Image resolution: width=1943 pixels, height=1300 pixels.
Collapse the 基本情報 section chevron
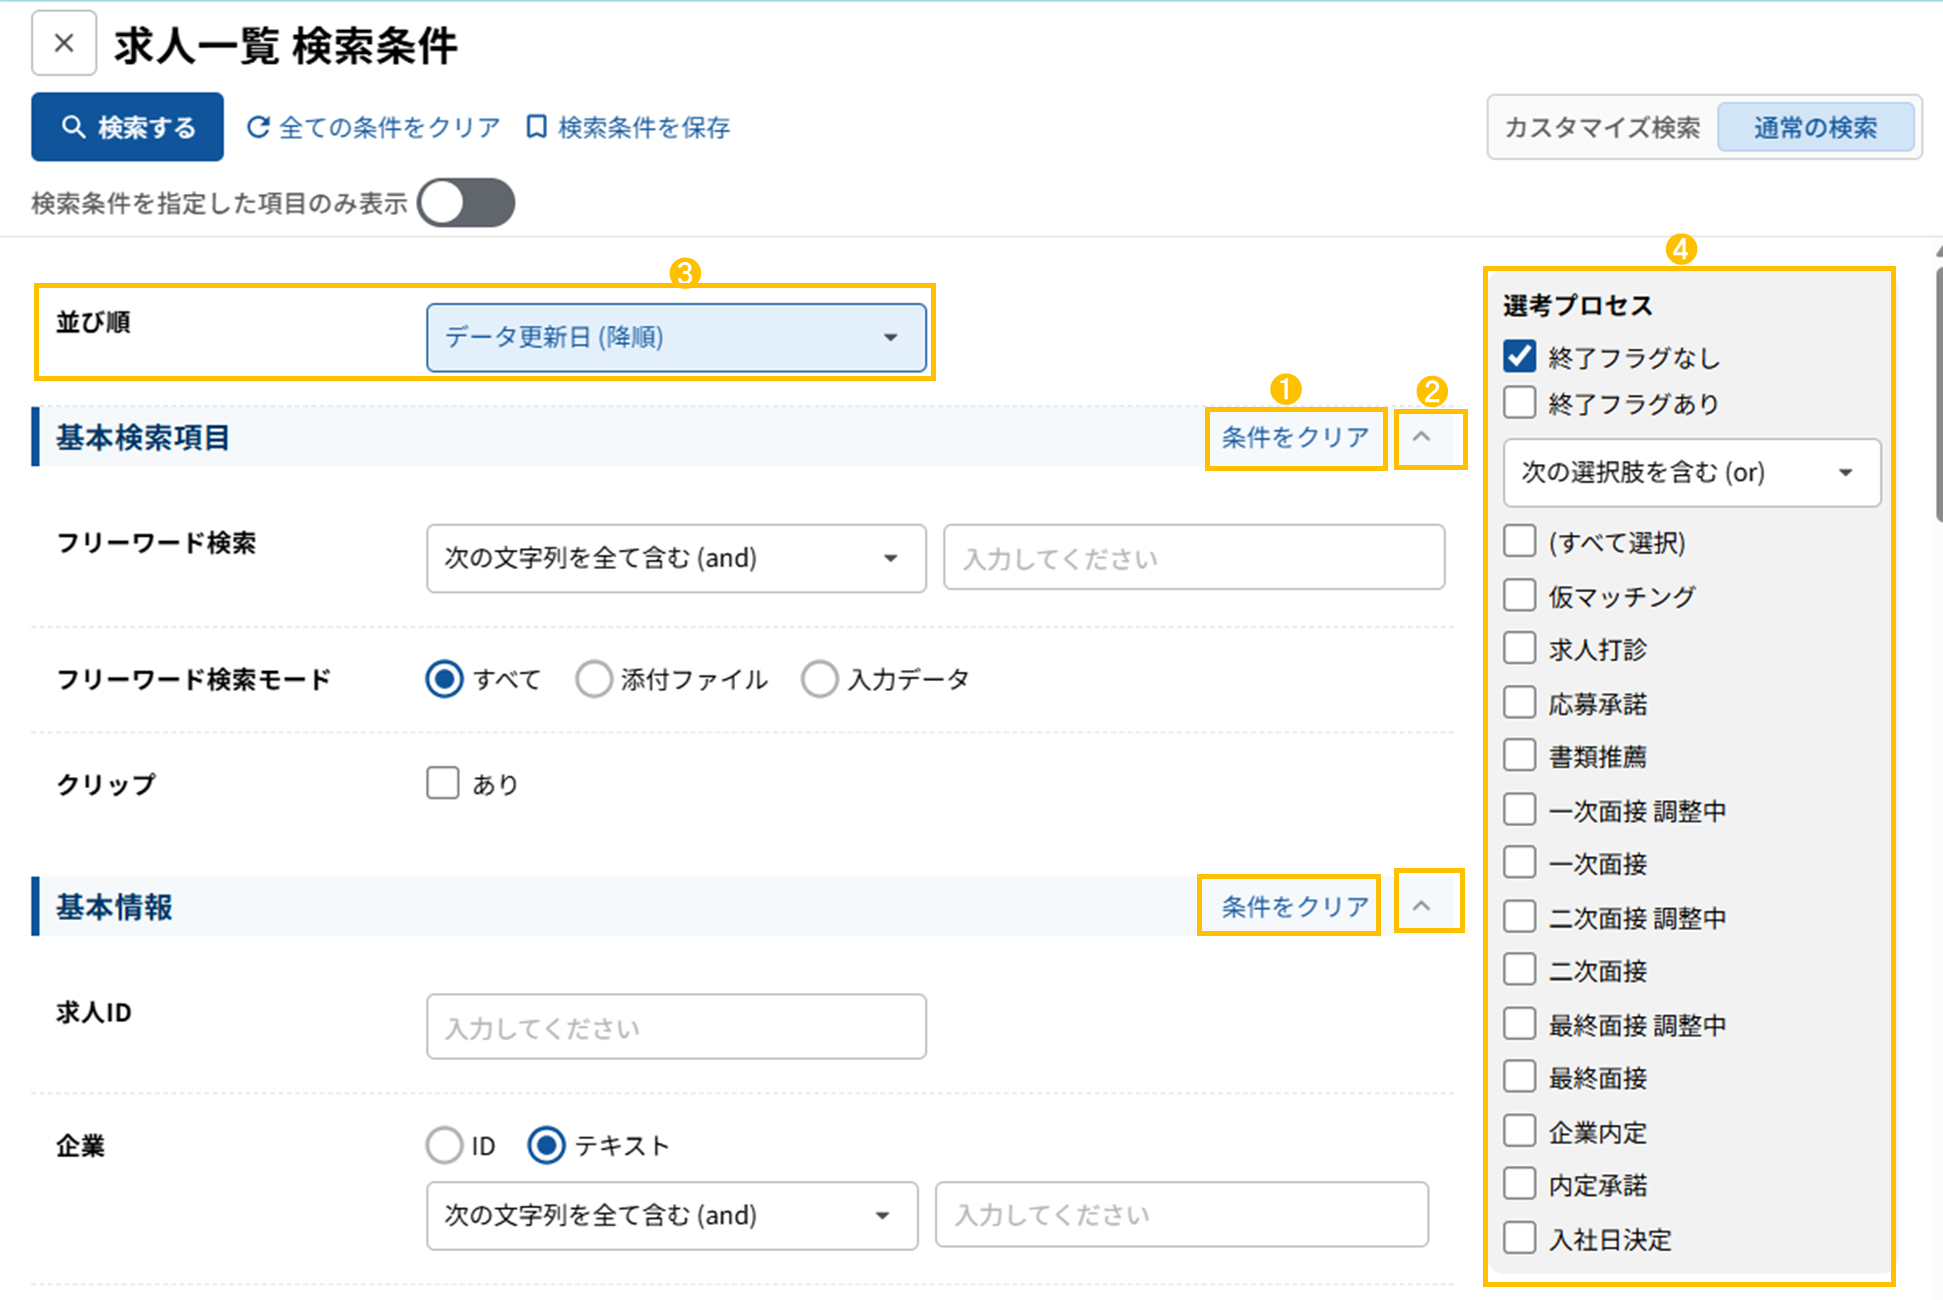[1421, 906]
